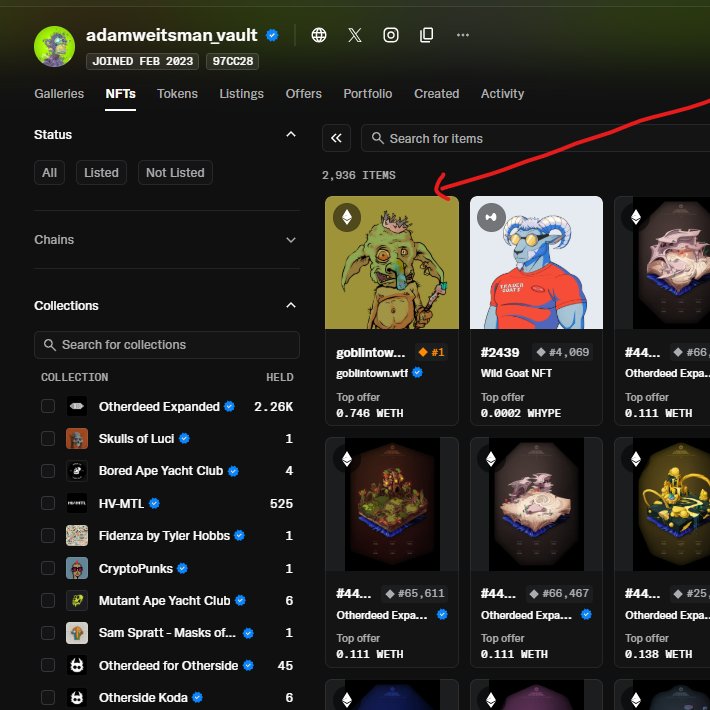This screenshot has height=710, width=710.
Task: Check the Otherside Koda checkbox
Action: pos(48,697)
